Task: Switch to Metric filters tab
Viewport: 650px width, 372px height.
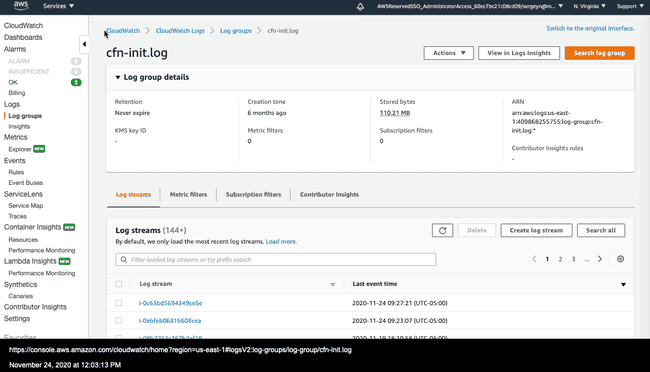Action: tap(188, 195)
